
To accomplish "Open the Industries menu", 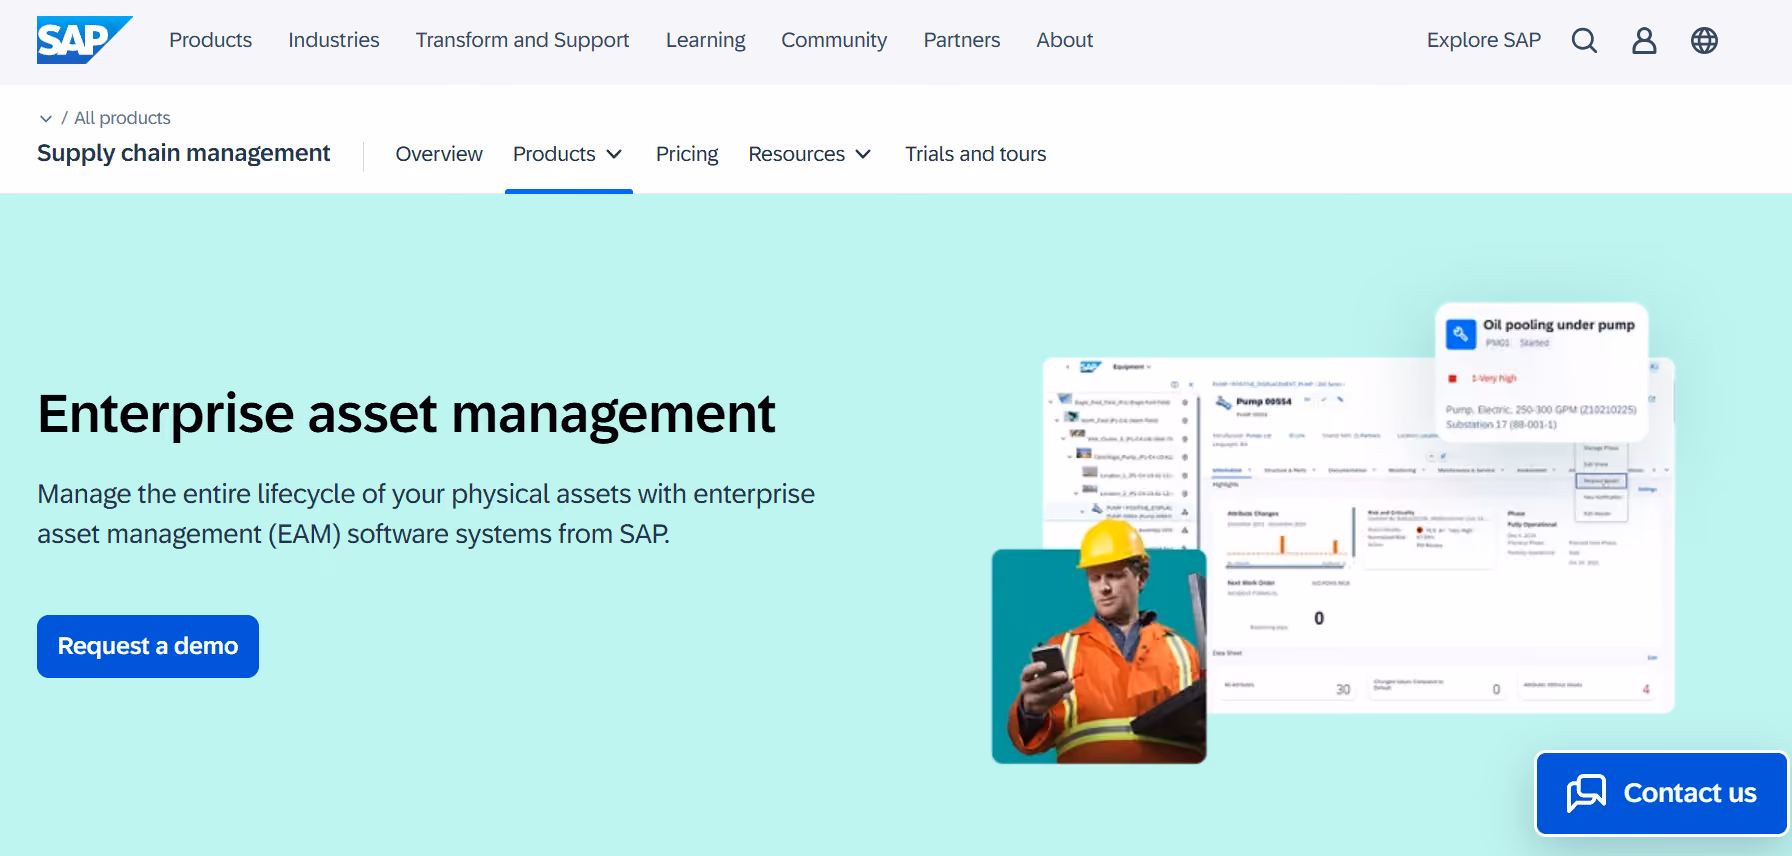I will (x=334, y=40).
